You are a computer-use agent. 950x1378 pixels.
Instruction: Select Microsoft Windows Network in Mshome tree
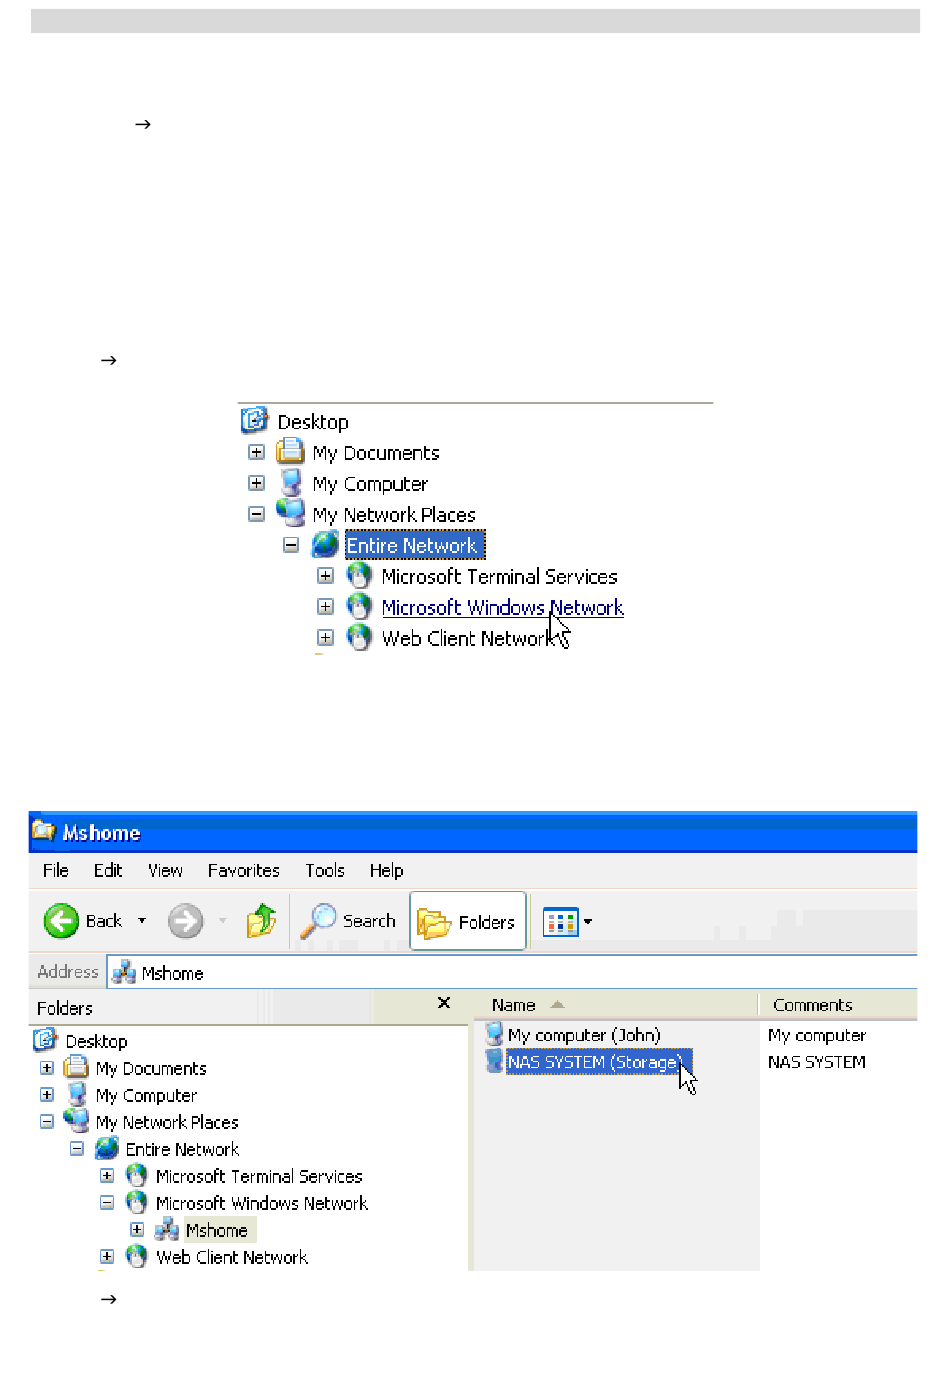pos(262,1203)
